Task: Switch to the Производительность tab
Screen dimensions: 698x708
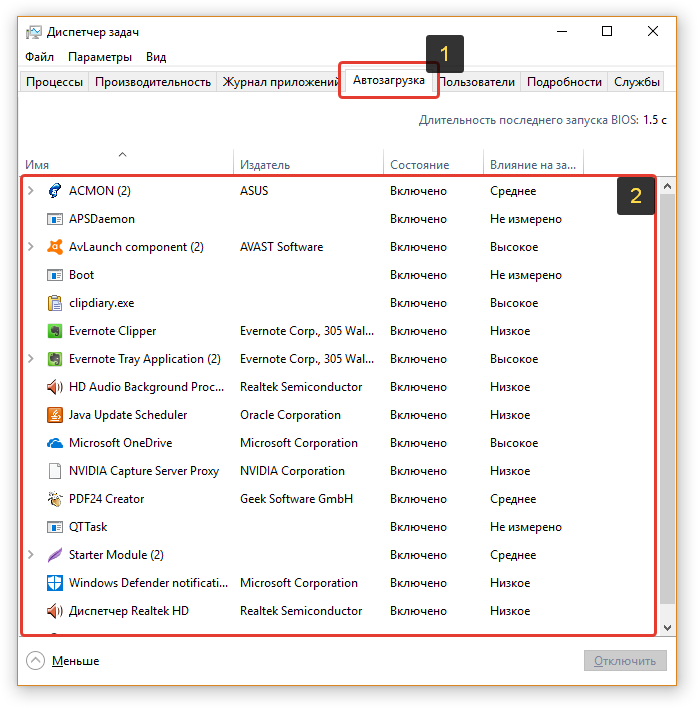Action: tap(153, 82)
